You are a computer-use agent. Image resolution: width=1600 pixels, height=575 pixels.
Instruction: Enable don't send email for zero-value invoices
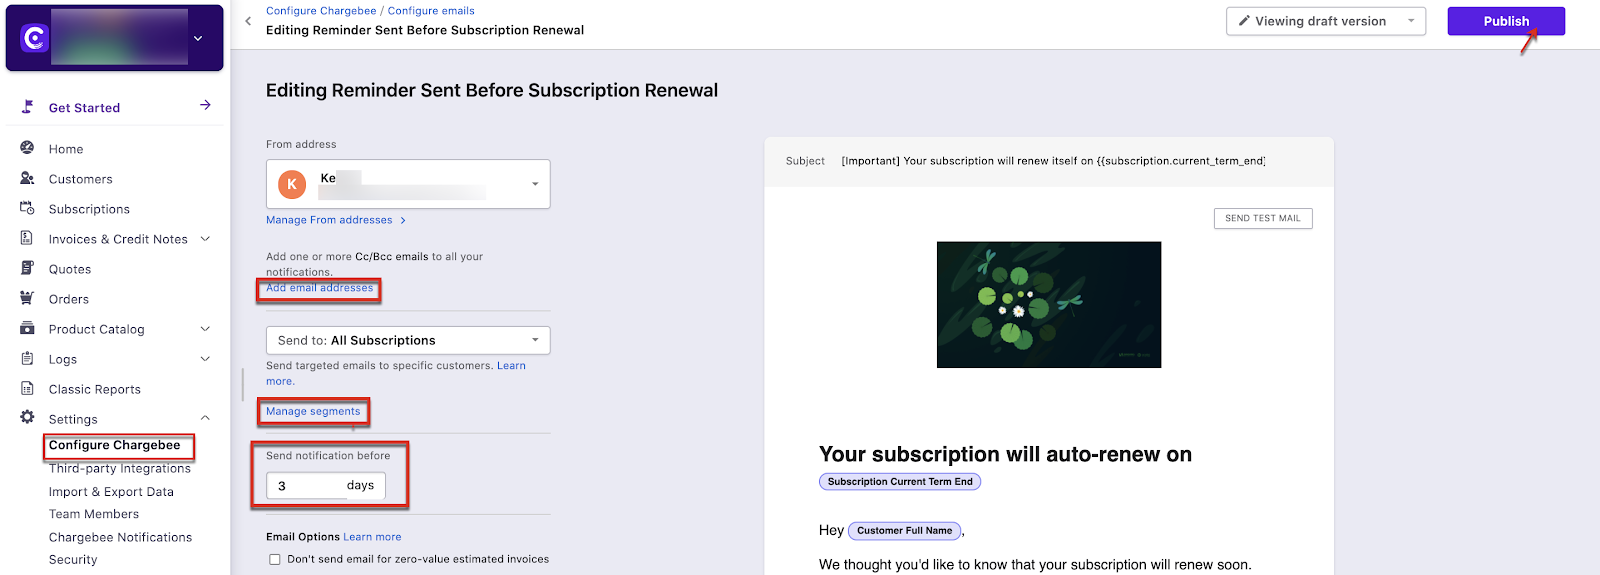(x=275, y=559)
